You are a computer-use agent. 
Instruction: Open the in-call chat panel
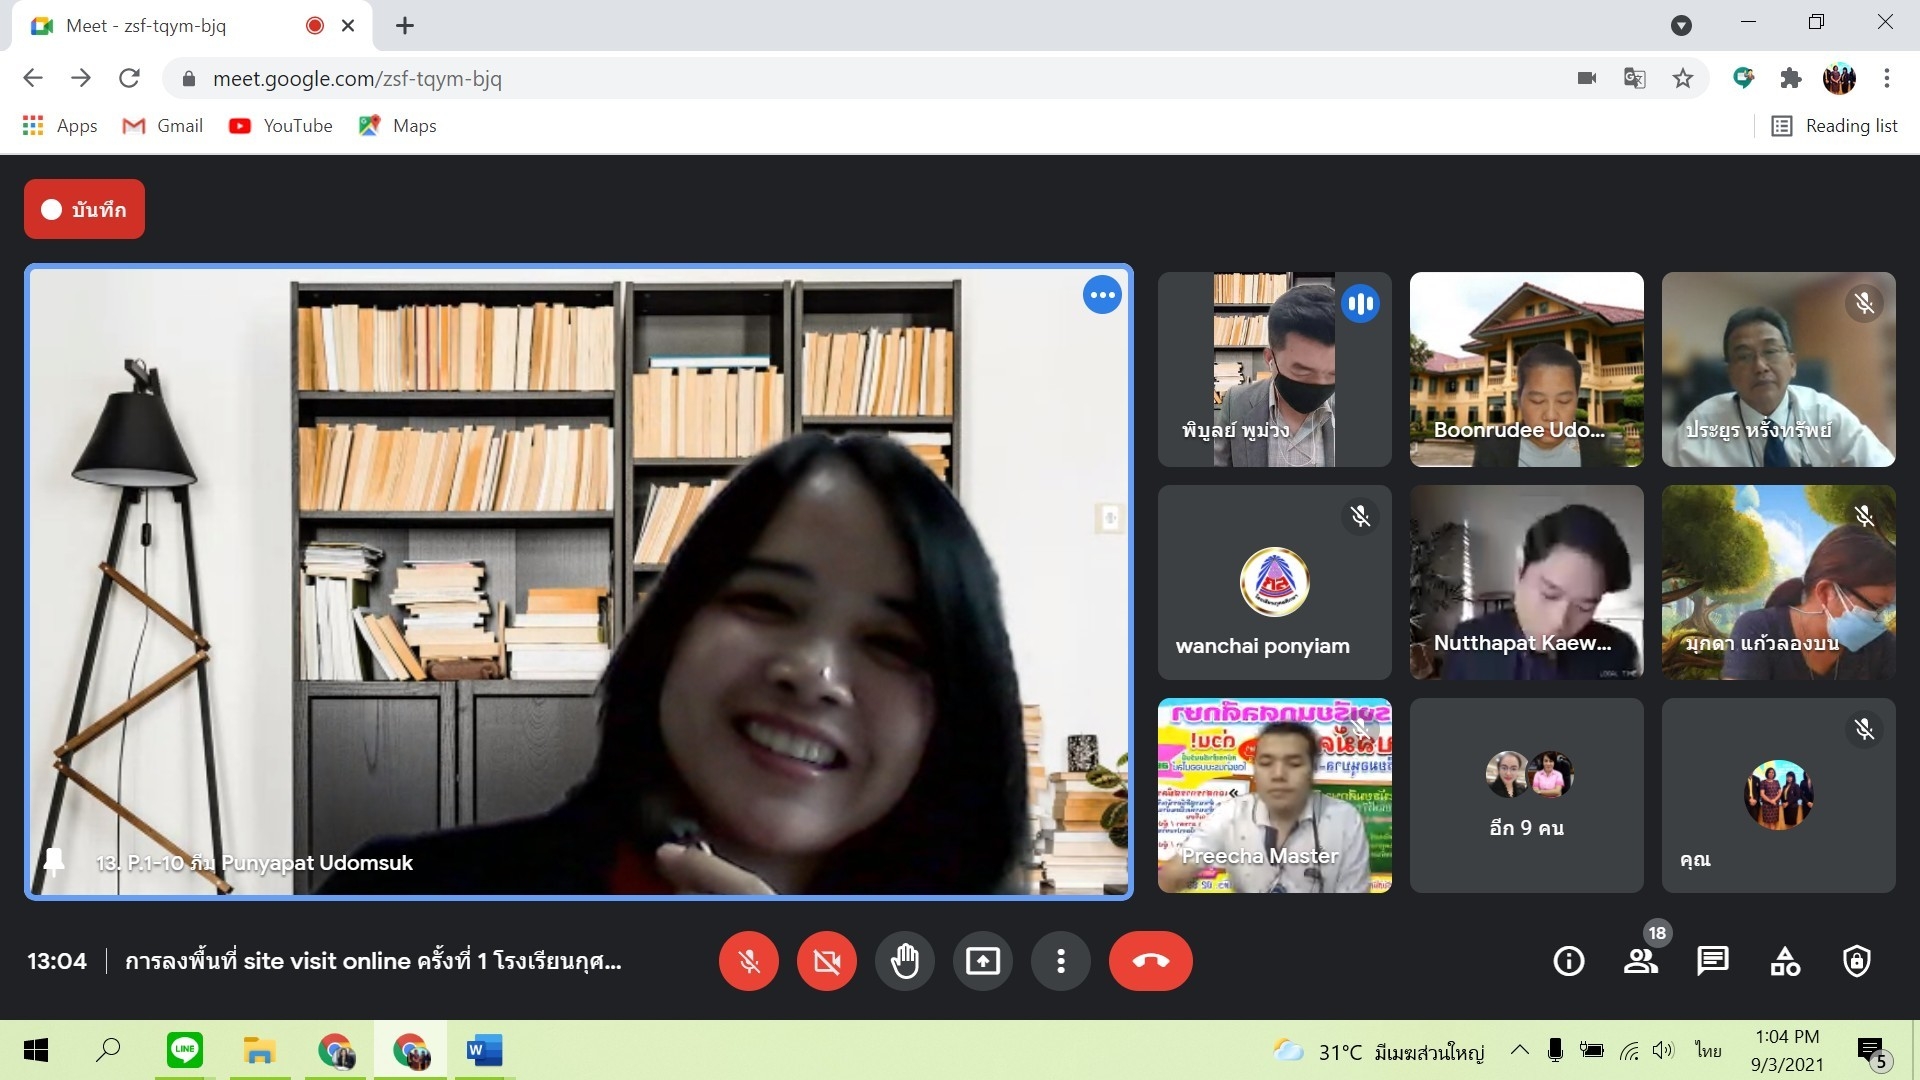pyautogui.click(x=1712, y=961)
